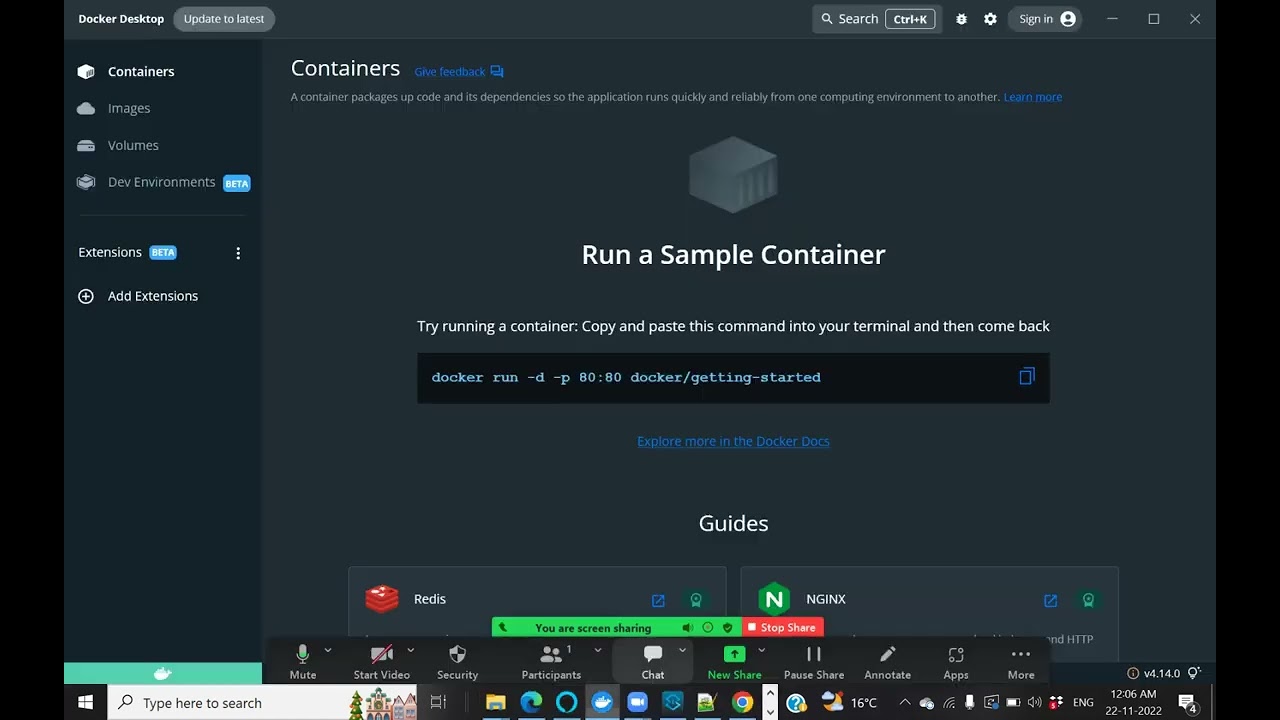This screenshot has width=1280, height=720.
Task: Open Dev Environments in sidebar
Action: (163, 182)
